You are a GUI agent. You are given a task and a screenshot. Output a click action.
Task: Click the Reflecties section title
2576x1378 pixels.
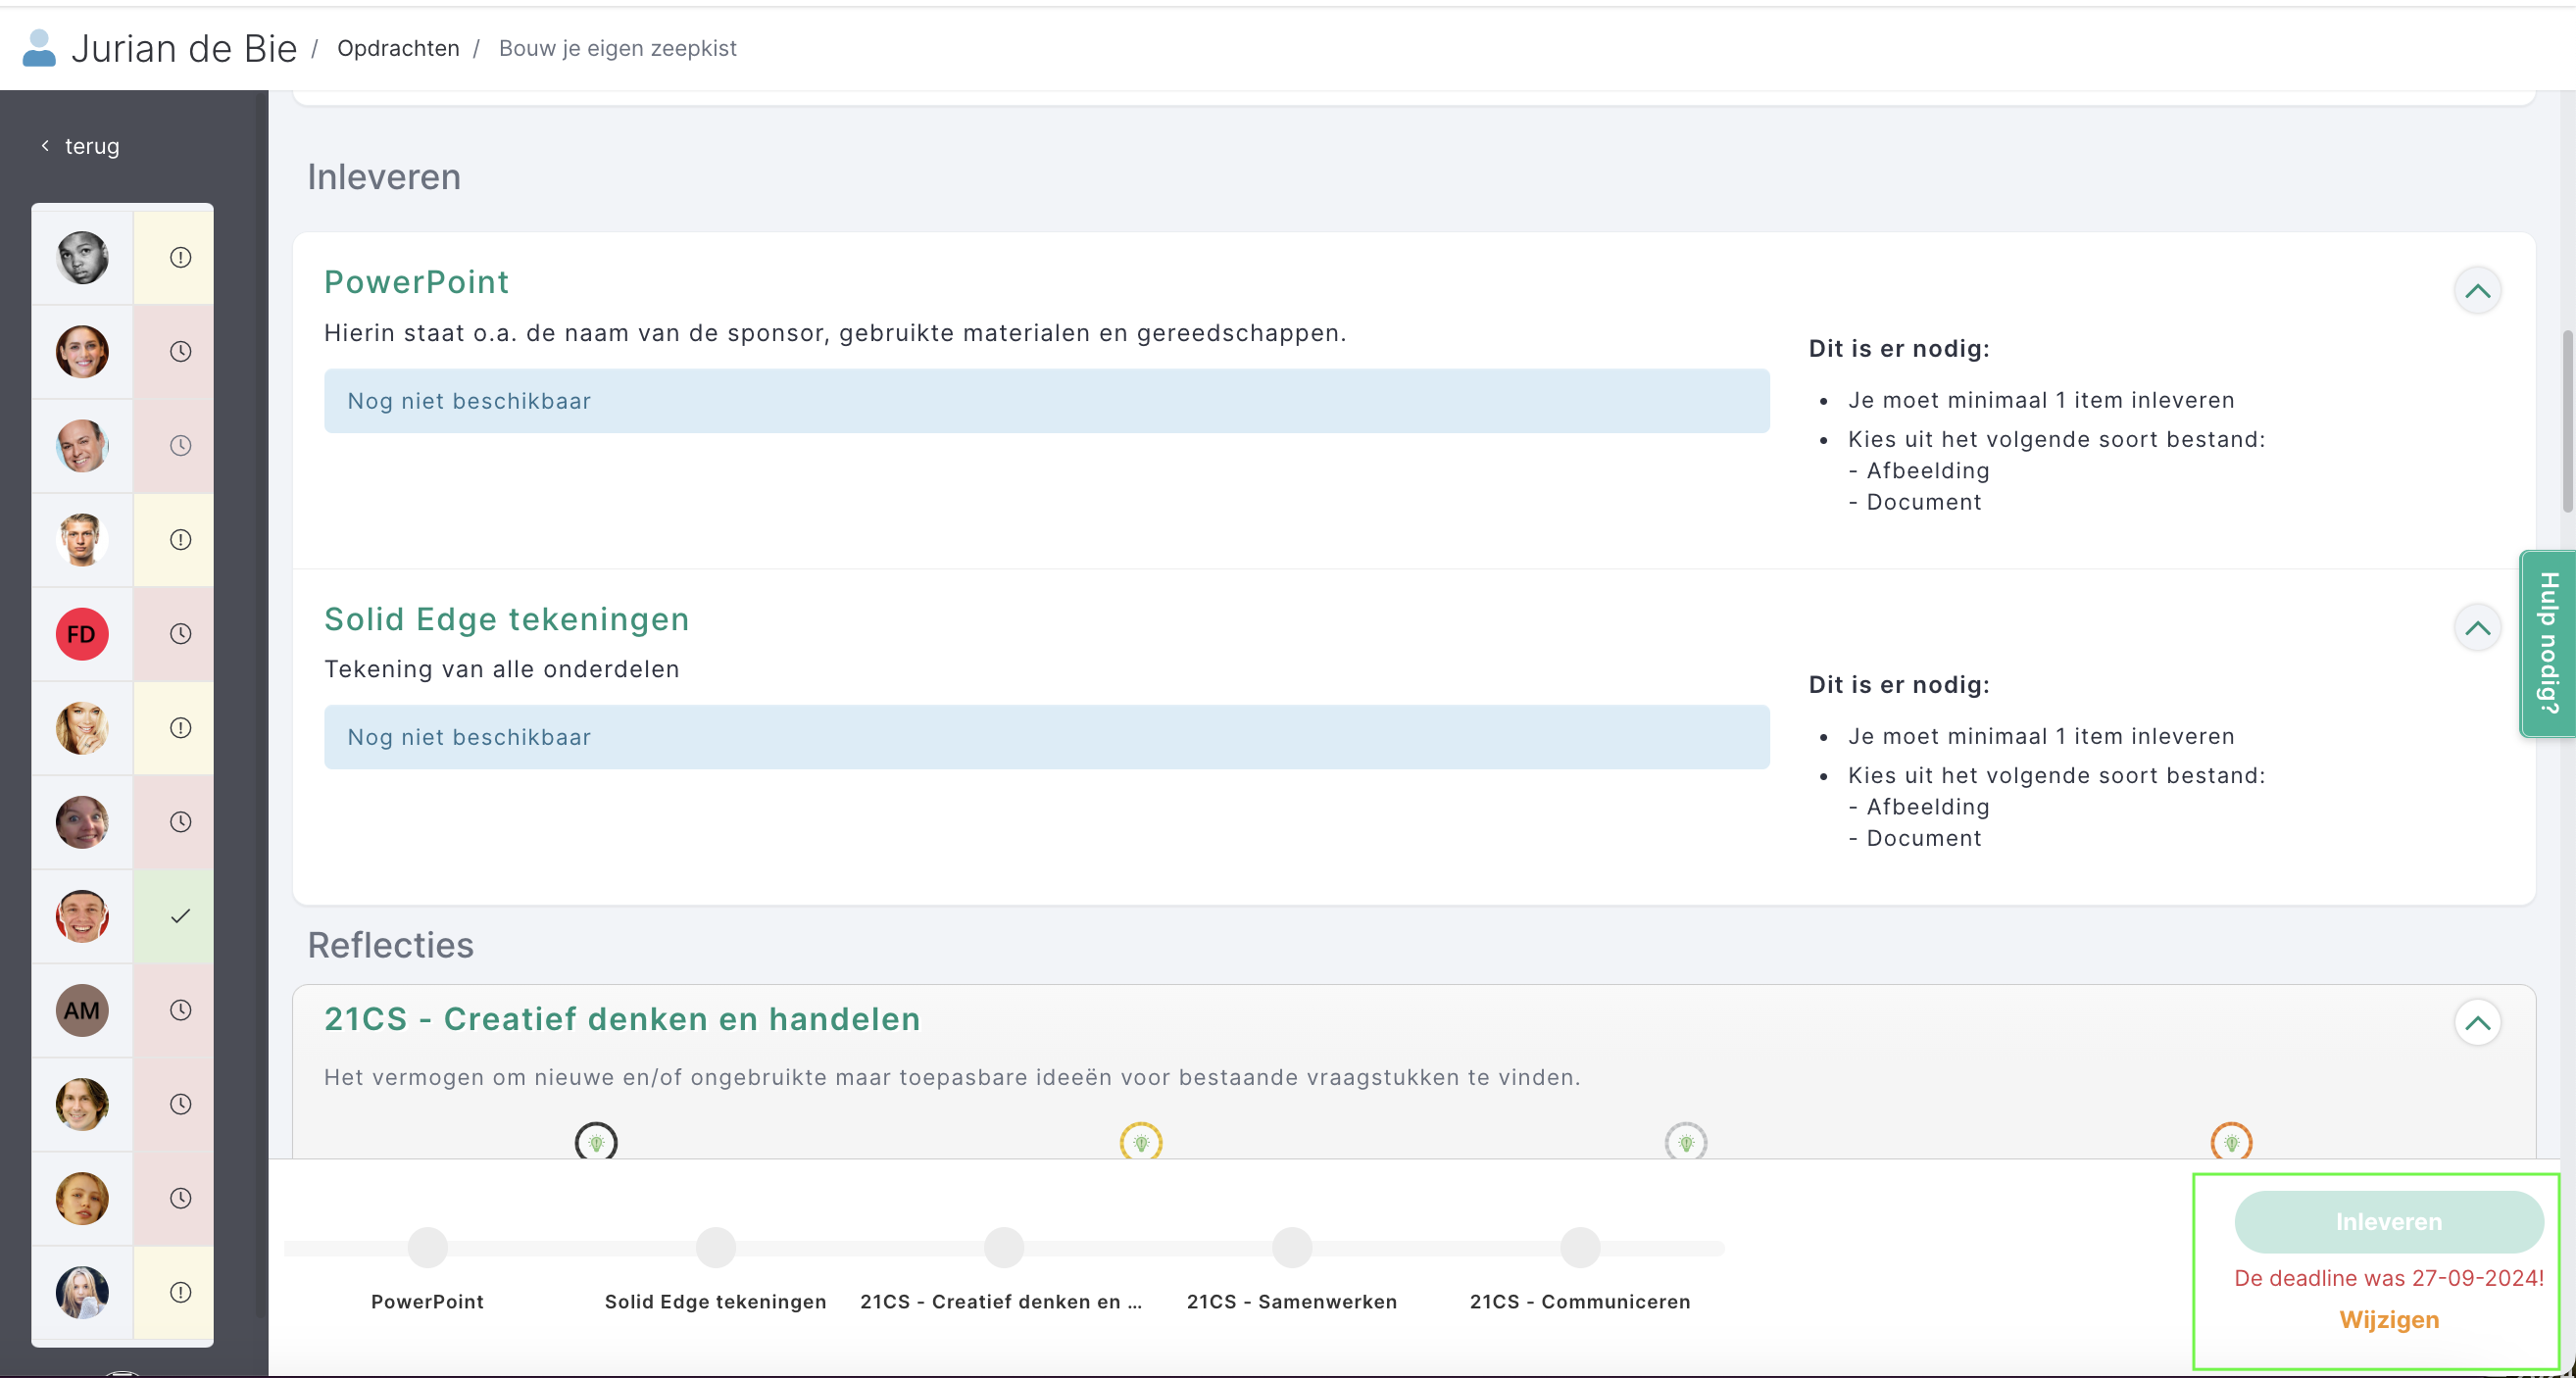click(391, 945)
